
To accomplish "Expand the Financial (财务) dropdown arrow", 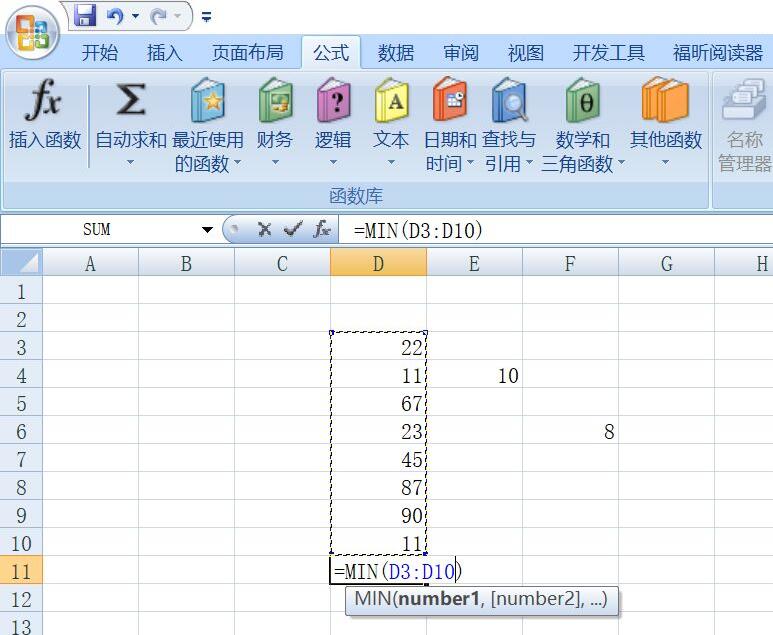I will click(275, 162).
